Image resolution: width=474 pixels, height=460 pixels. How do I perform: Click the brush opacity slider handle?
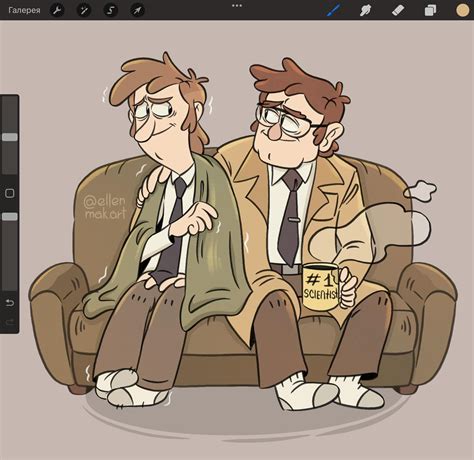[x=10, y=217]
